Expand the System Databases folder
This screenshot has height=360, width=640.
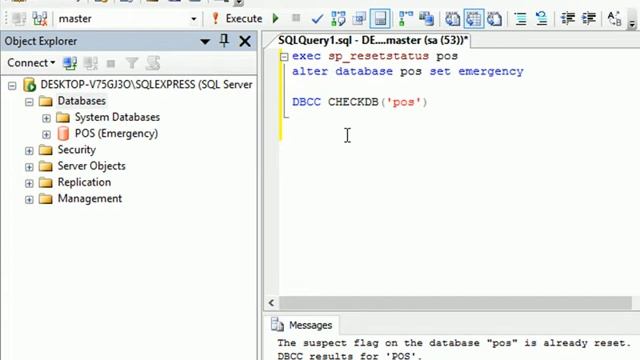coord(46,118)
